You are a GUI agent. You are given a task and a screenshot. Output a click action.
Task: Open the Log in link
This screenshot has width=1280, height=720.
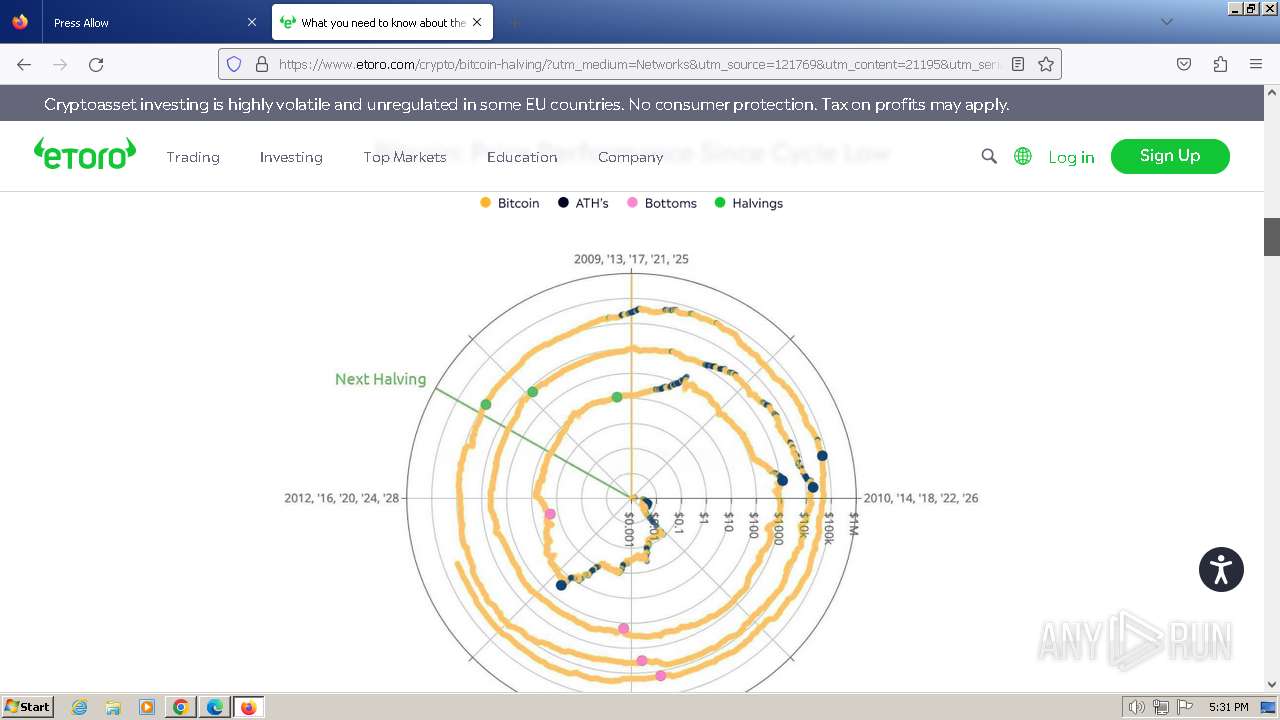click(x=1071, y=157)
